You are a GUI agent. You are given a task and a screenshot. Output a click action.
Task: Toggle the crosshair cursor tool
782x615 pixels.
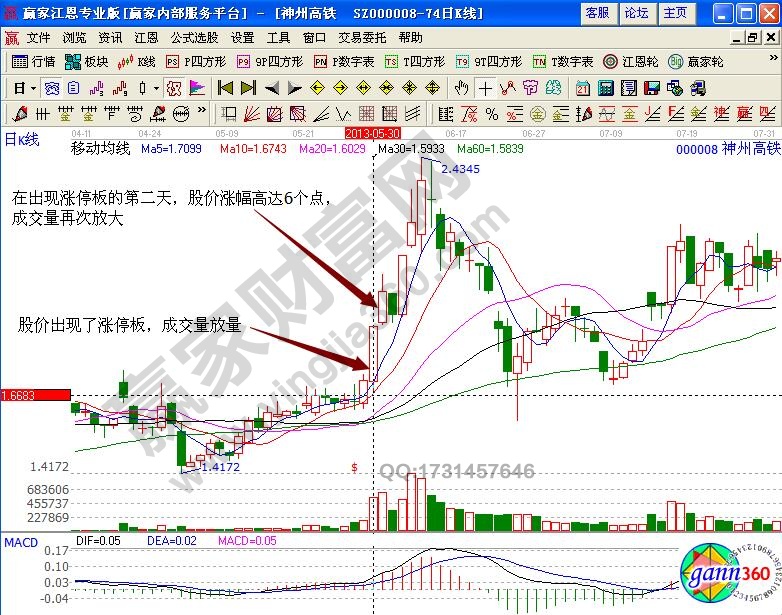(x=485, y=88)
